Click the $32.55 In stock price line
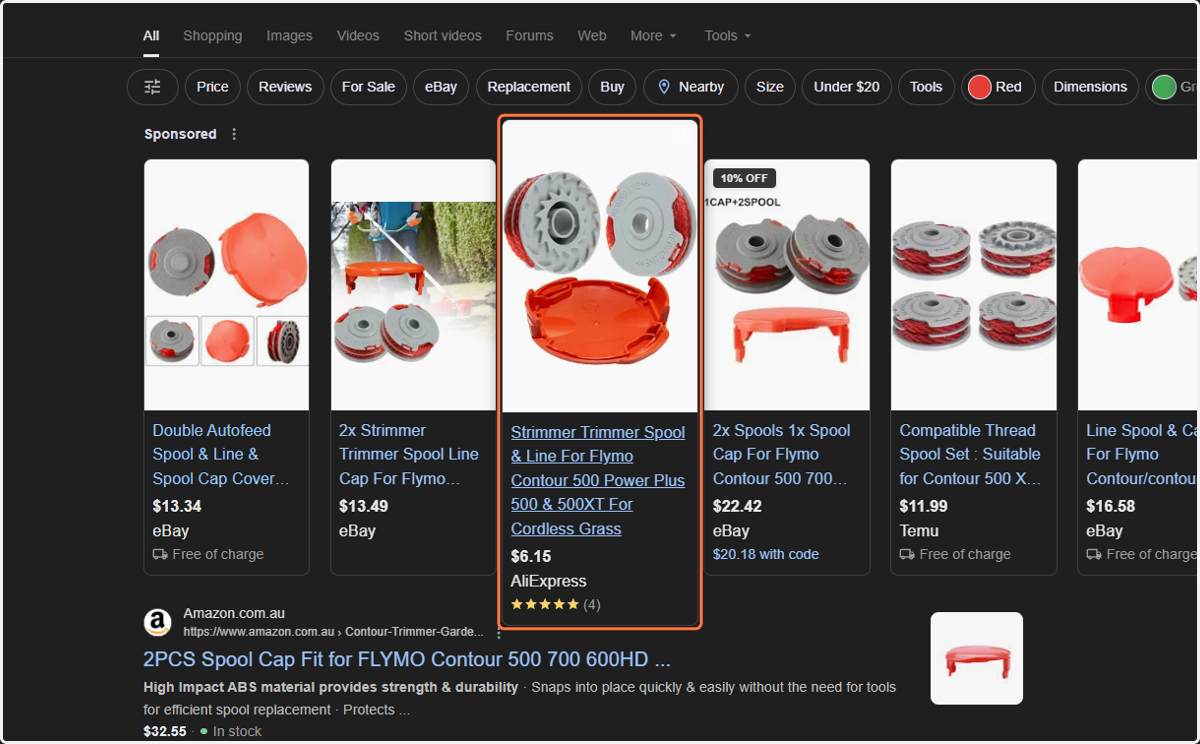The height and width of the screenshot is (744, 1200). (202, 731)
